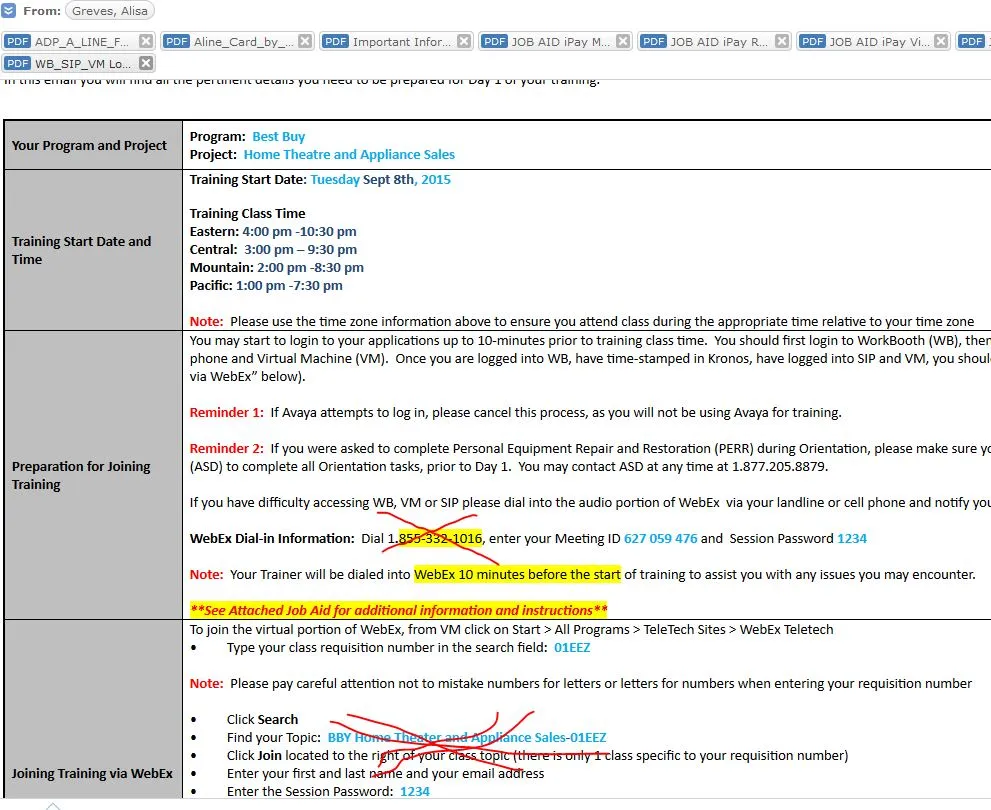
Task: Click the Meeting ID 627 059 476
Action: click(660, 539)
